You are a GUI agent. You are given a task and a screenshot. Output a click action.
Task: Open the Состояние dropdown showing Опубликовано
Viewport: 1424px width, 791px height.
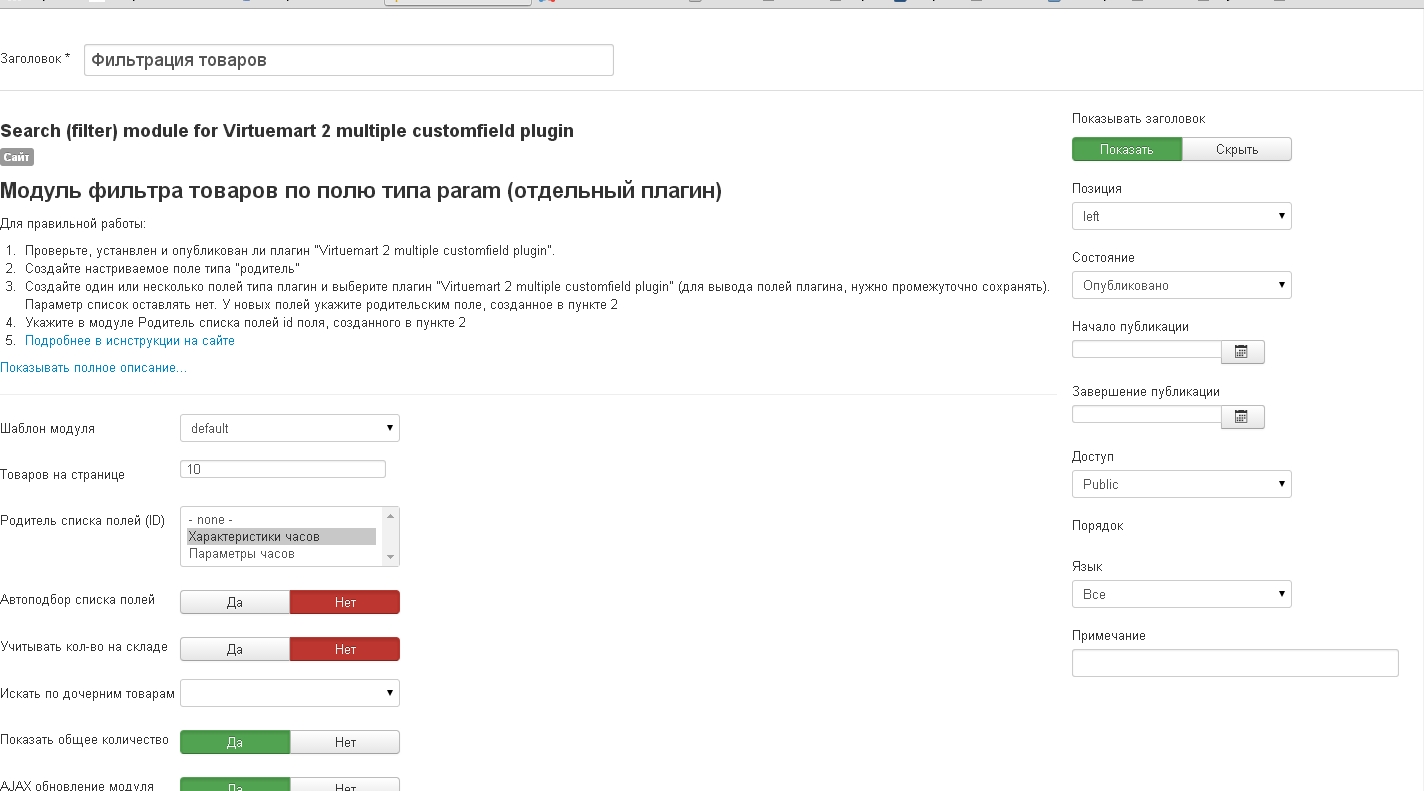point(1182,285)
